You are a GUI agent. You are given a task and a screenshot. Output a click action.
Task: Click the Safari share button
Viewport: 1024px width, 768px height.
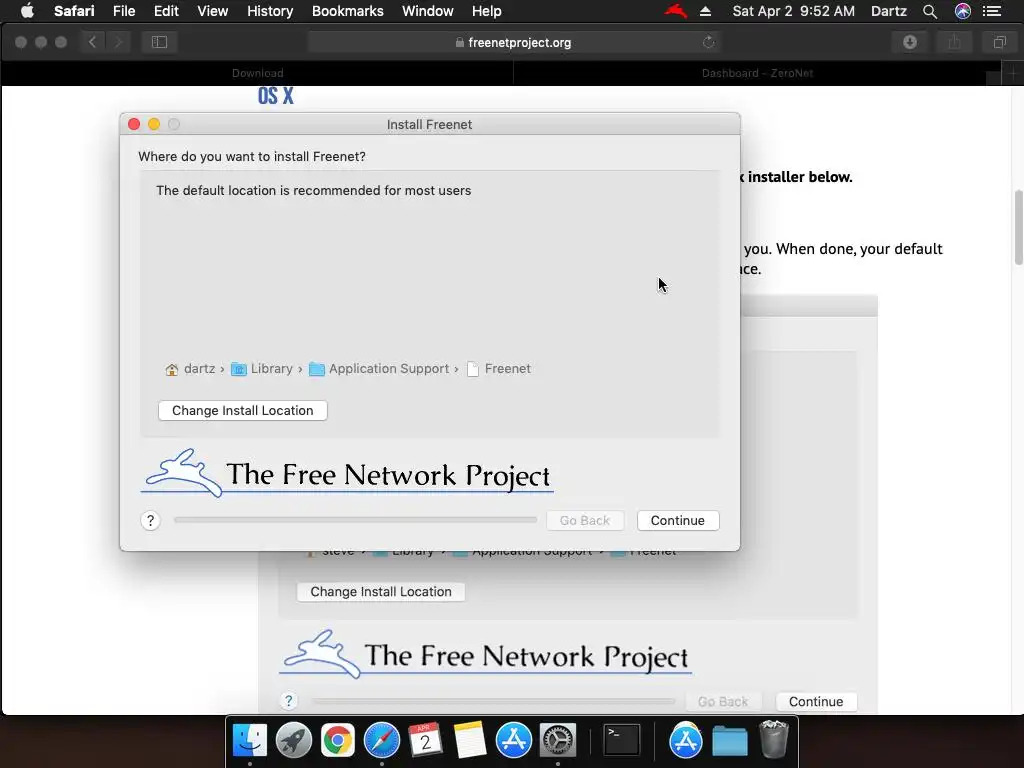click(x=954, y=42)
